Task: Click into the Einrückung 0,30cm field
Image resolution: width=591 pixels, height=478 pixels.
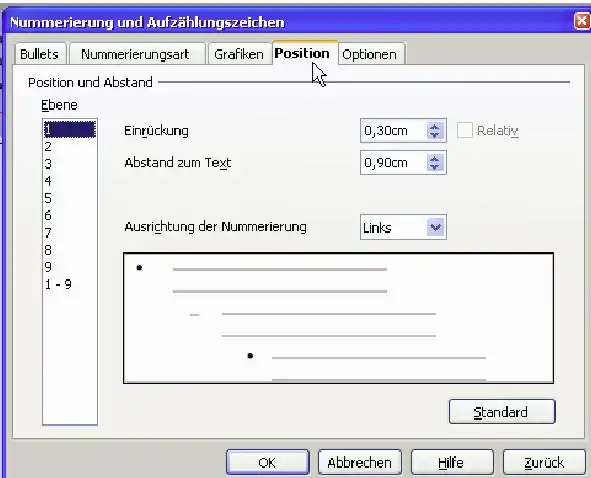Action: 394,130
